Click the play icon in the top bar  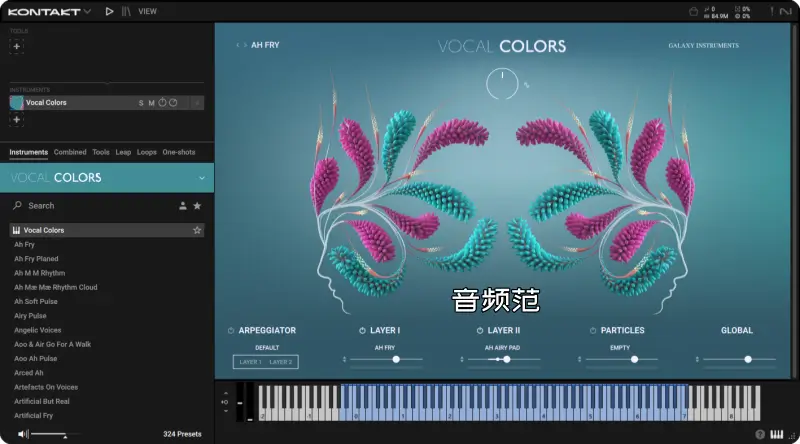pos(109,11)
